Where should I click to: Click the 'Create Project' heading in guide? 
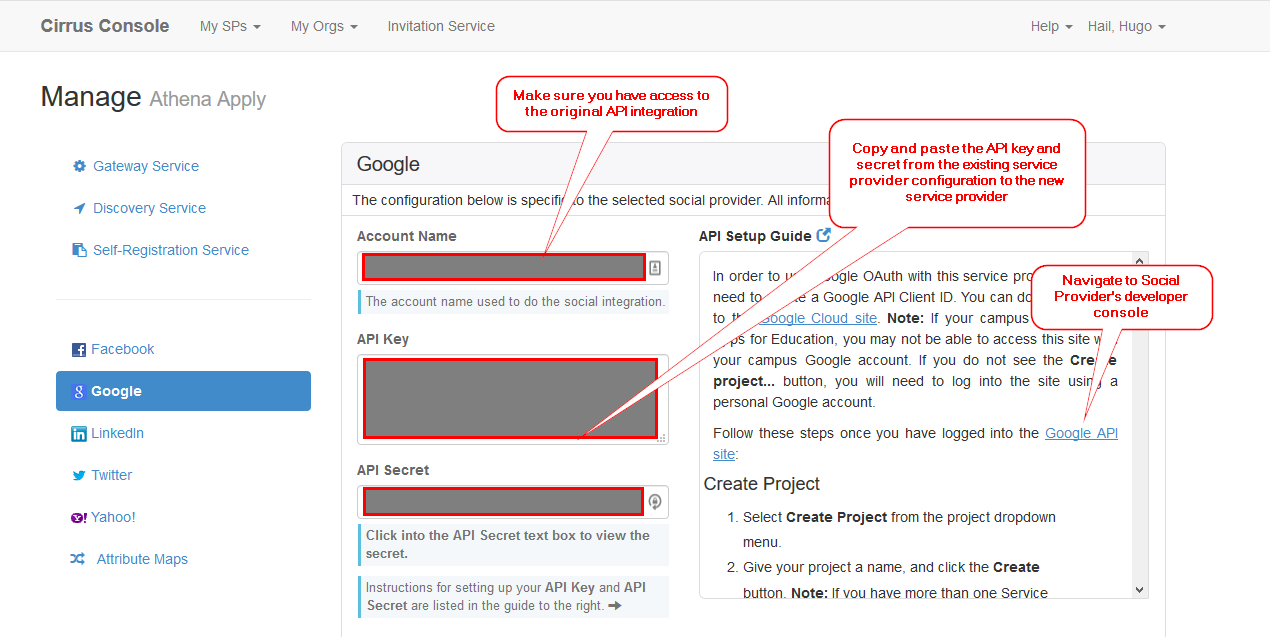point(761,484)
